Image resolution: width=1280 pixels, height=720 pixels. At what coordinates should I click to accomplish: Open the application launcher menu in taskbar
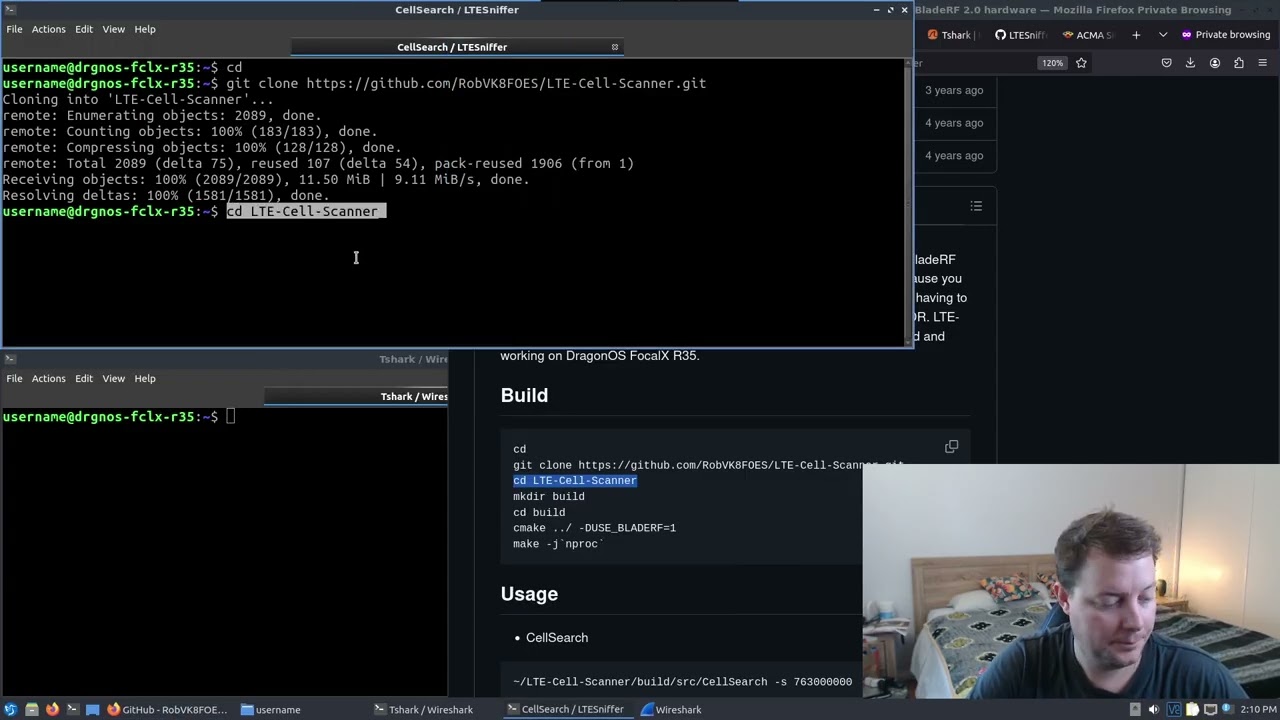tap(10, 710)
